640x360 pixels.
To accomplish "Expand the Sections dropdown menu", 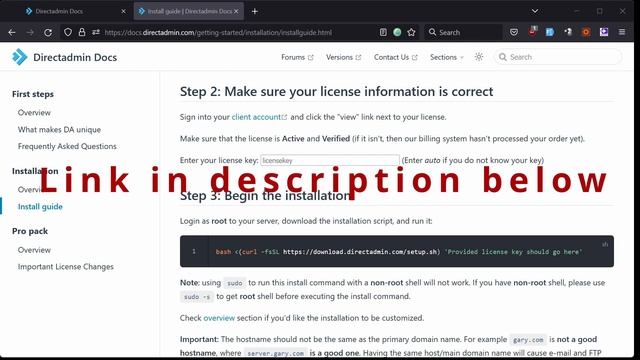I will coord(447,57).
